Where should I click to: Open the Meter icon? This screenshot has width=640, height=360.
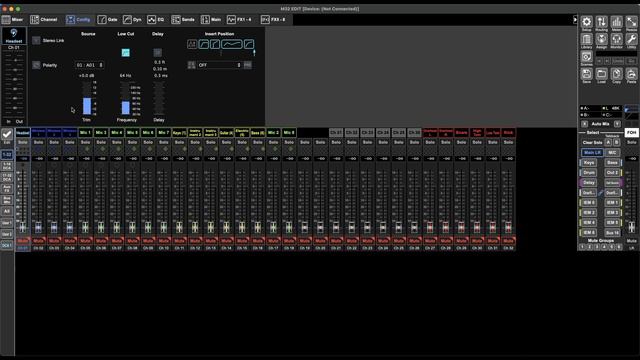pyautogui.click(x=616, y=22)
